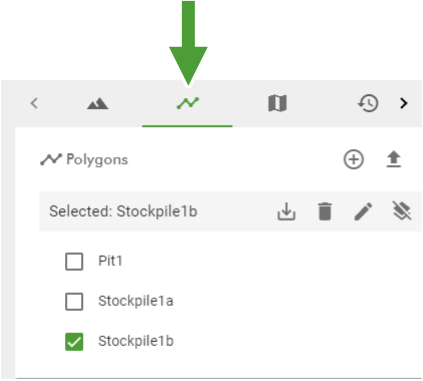Check the Pit1 checkbox
The width and height of the screenshot is (423, 381).
(74, 261)
